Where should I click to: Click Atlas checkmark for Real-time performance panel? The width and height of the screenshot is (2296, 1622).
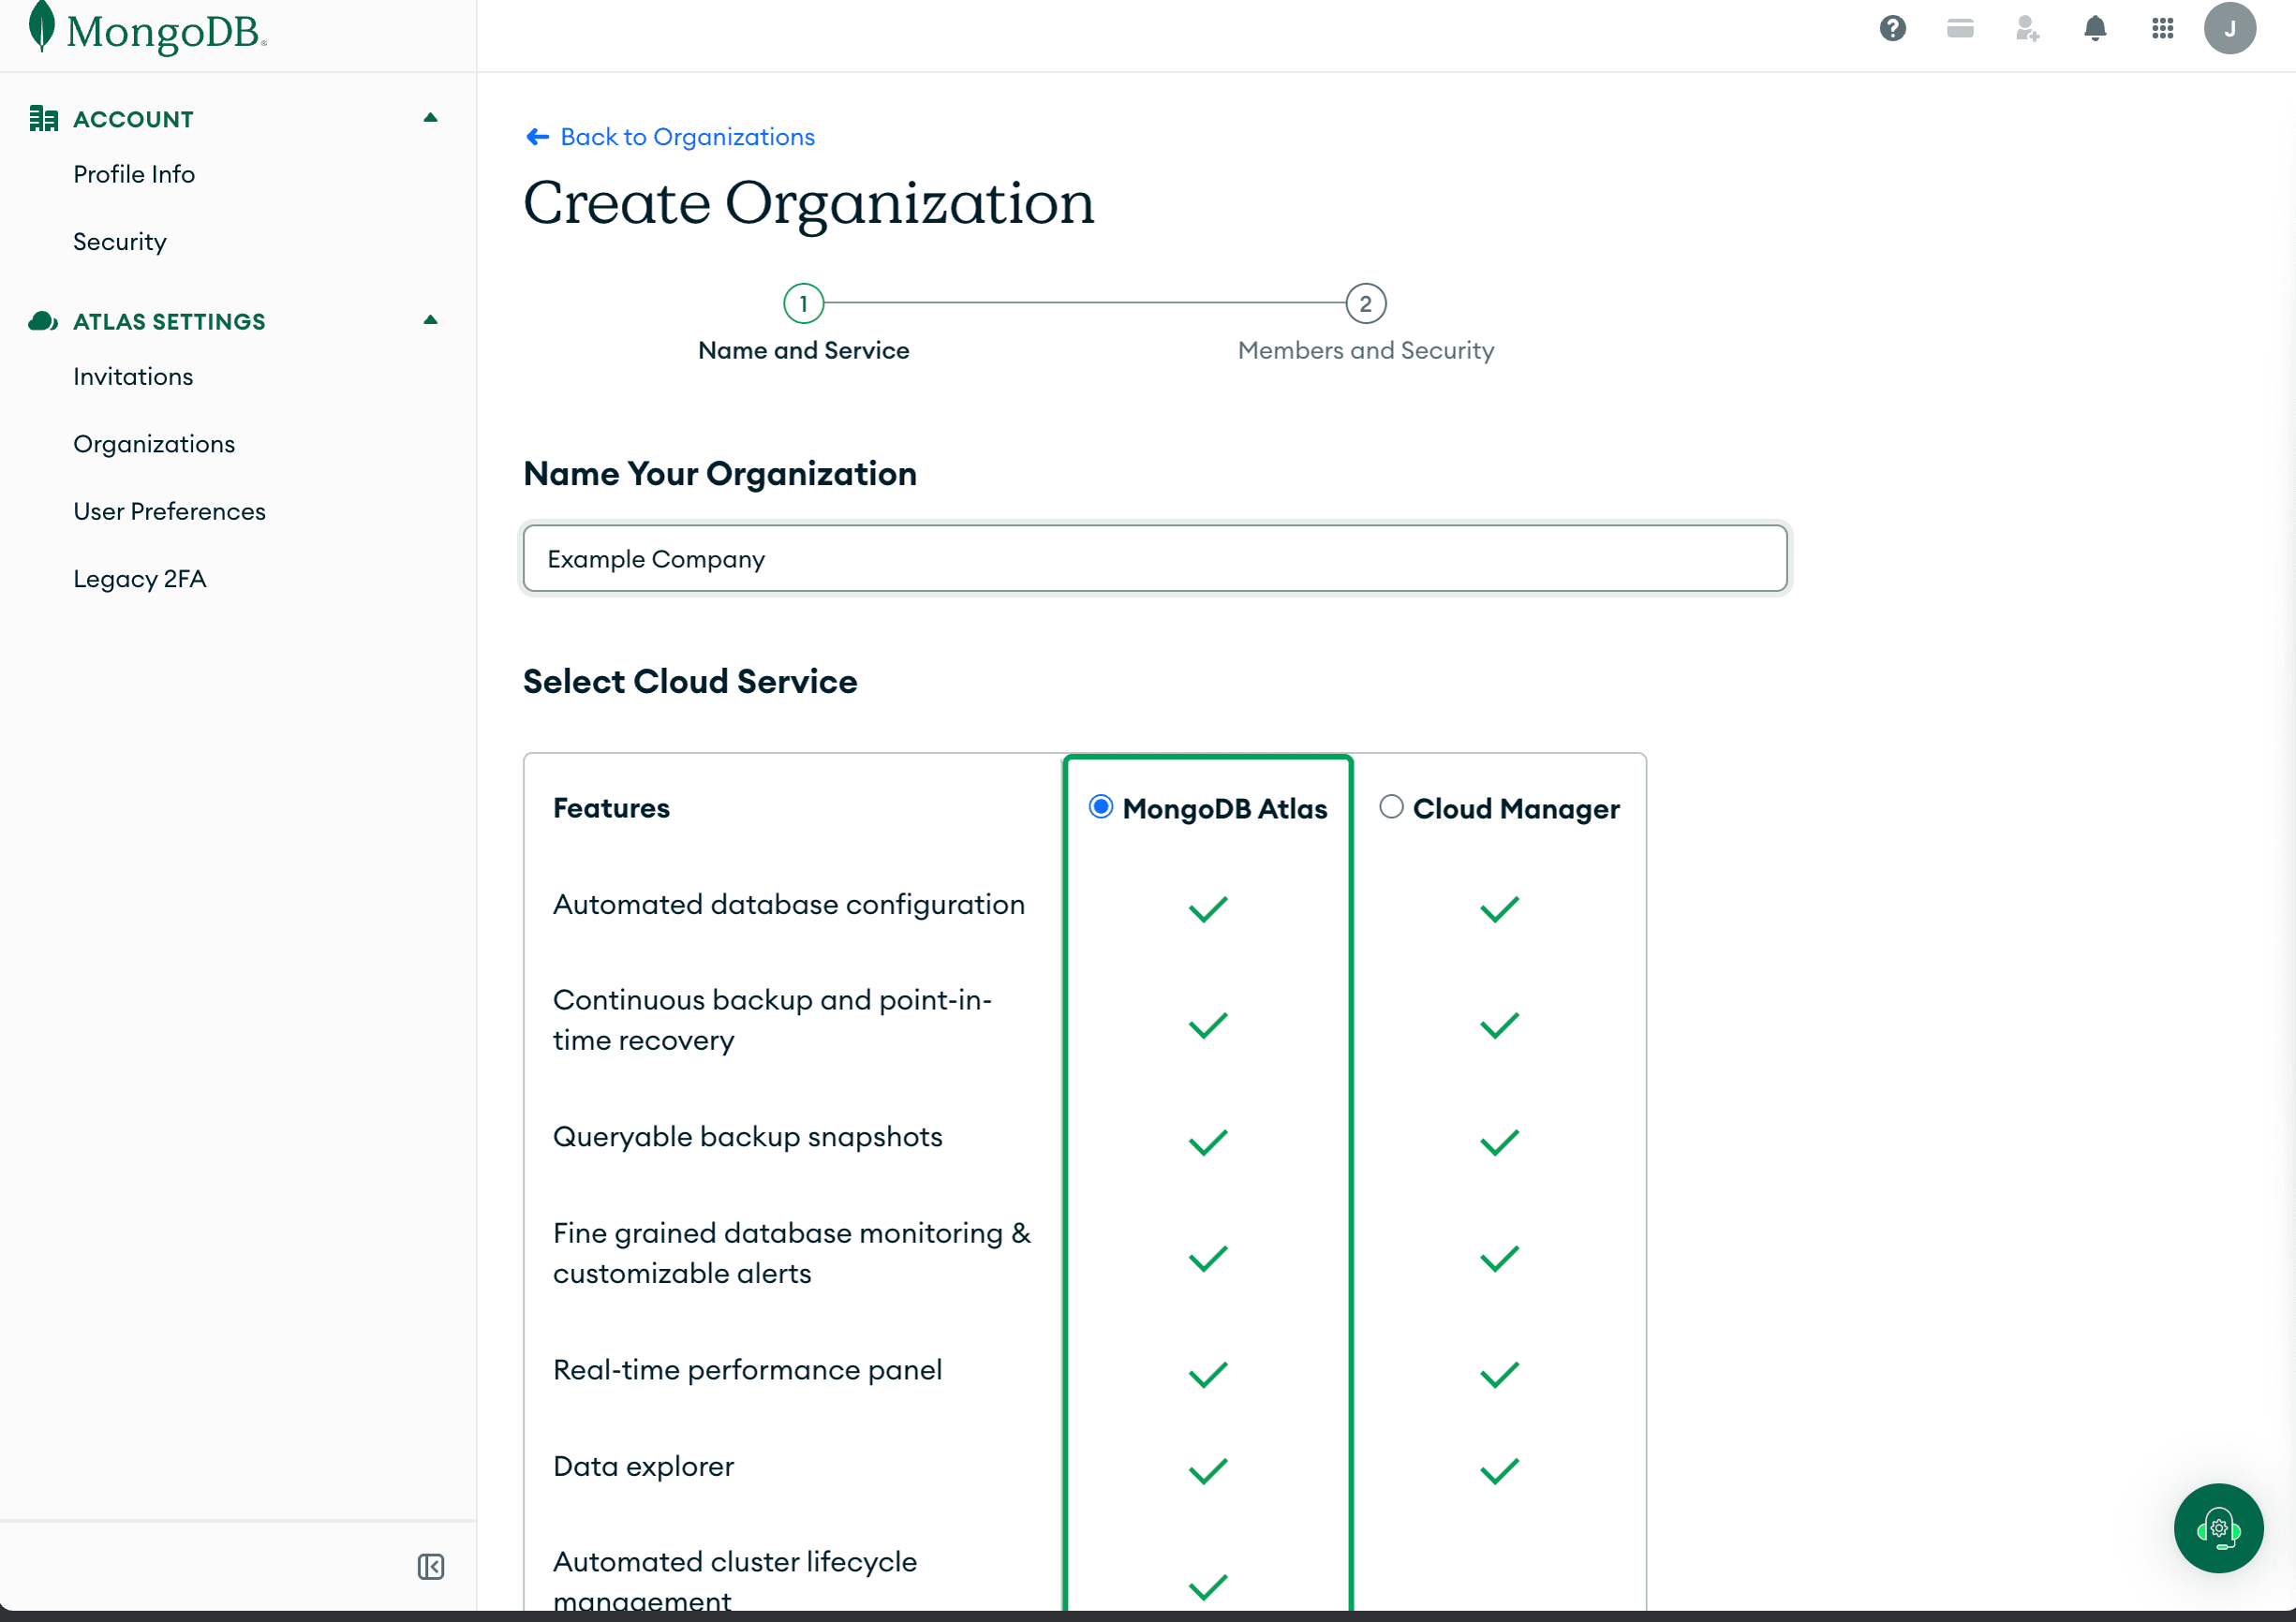(x=1207, y=1375)
